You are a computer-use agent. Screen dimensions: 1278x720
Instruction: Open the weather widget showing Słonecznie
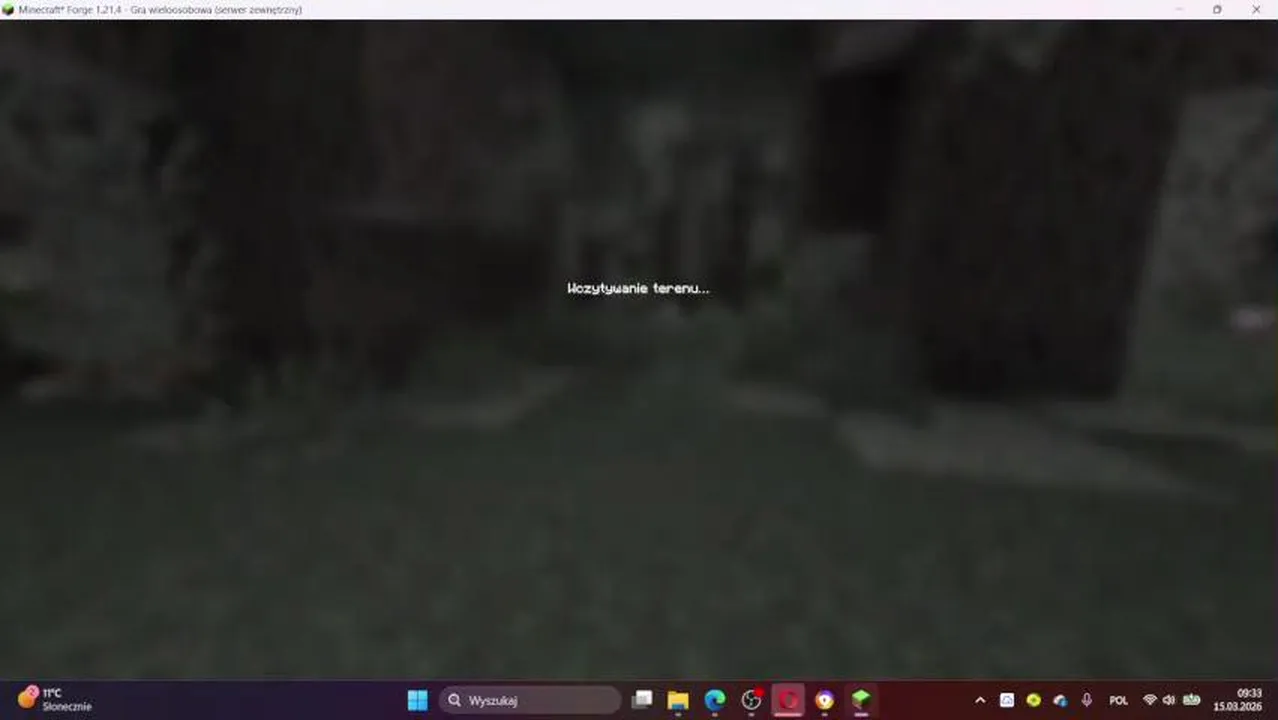click(55, 700)
